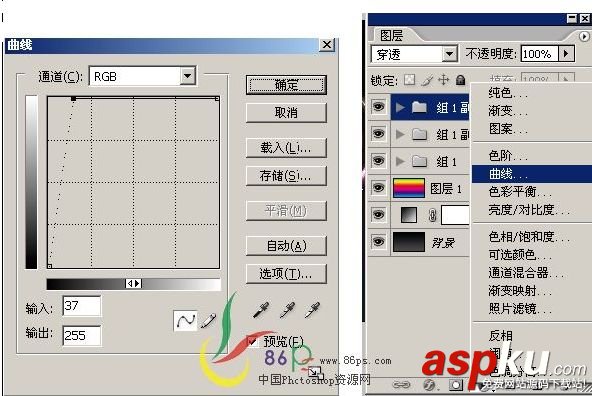The image size is (592, 396).
Task: Select the black point eyedropper in Curves
Action: (x=261, y=310)
